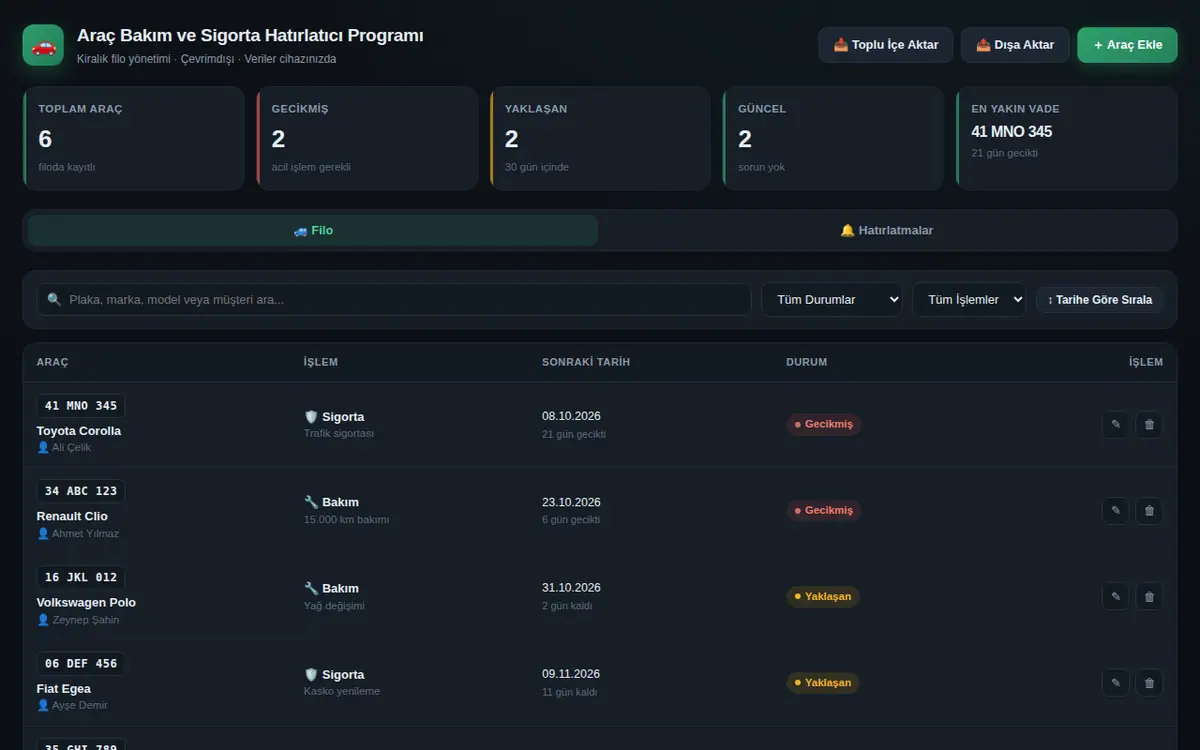Click the shield icon beside Kasko yenileme

pos(311,674)
